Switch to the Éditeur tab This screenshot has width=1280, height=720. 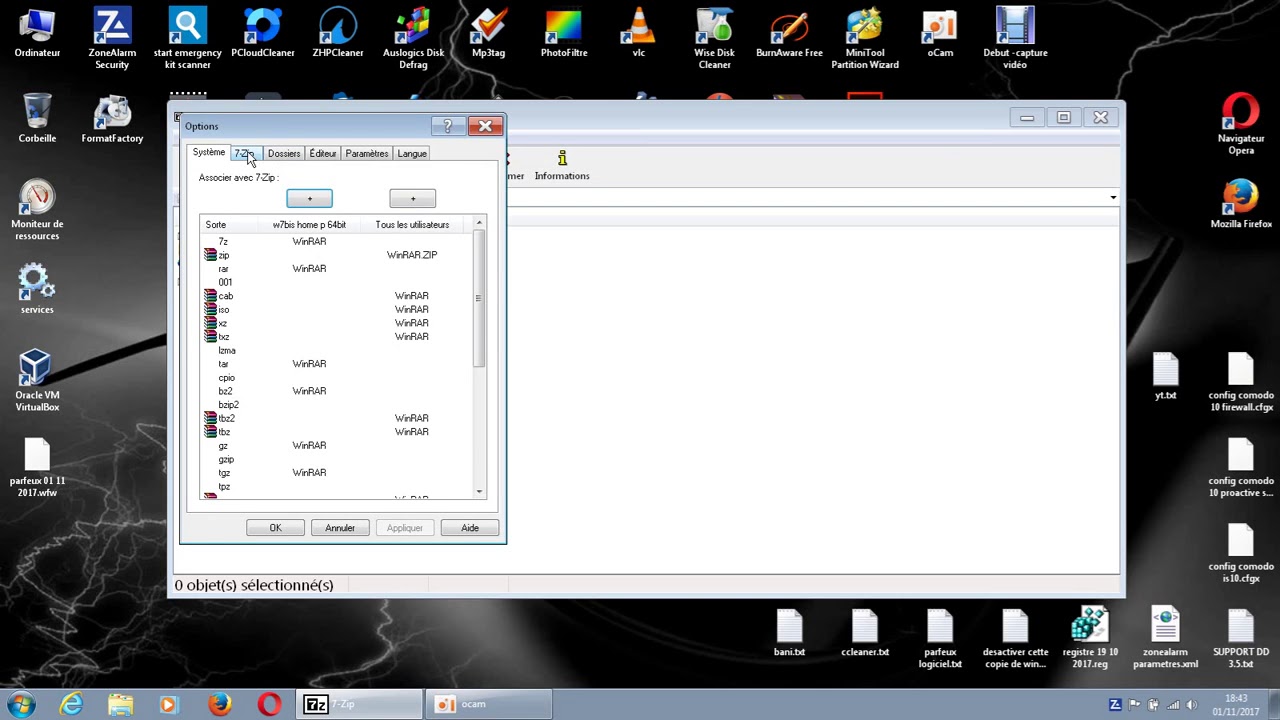click(323, 154)
